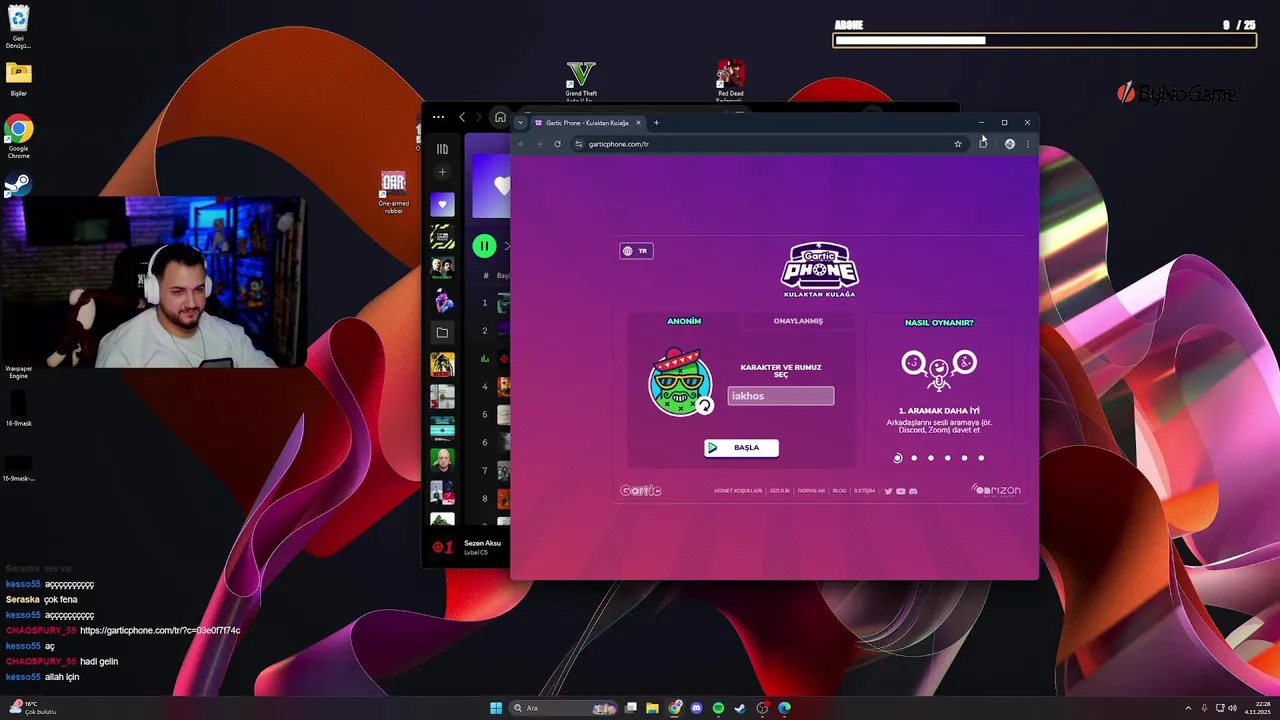
Task: Open the Steam desktop shortcut
Action: 18,185
